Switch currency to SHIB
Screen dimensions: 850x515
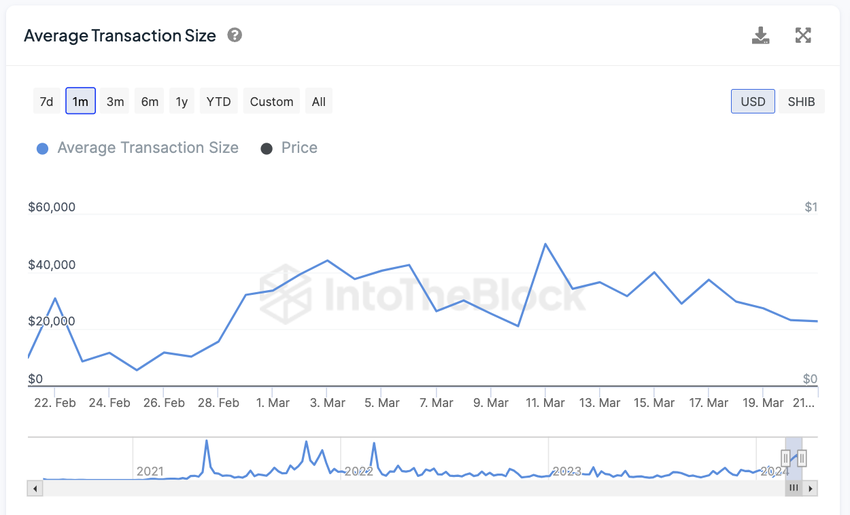click(801, 101)
